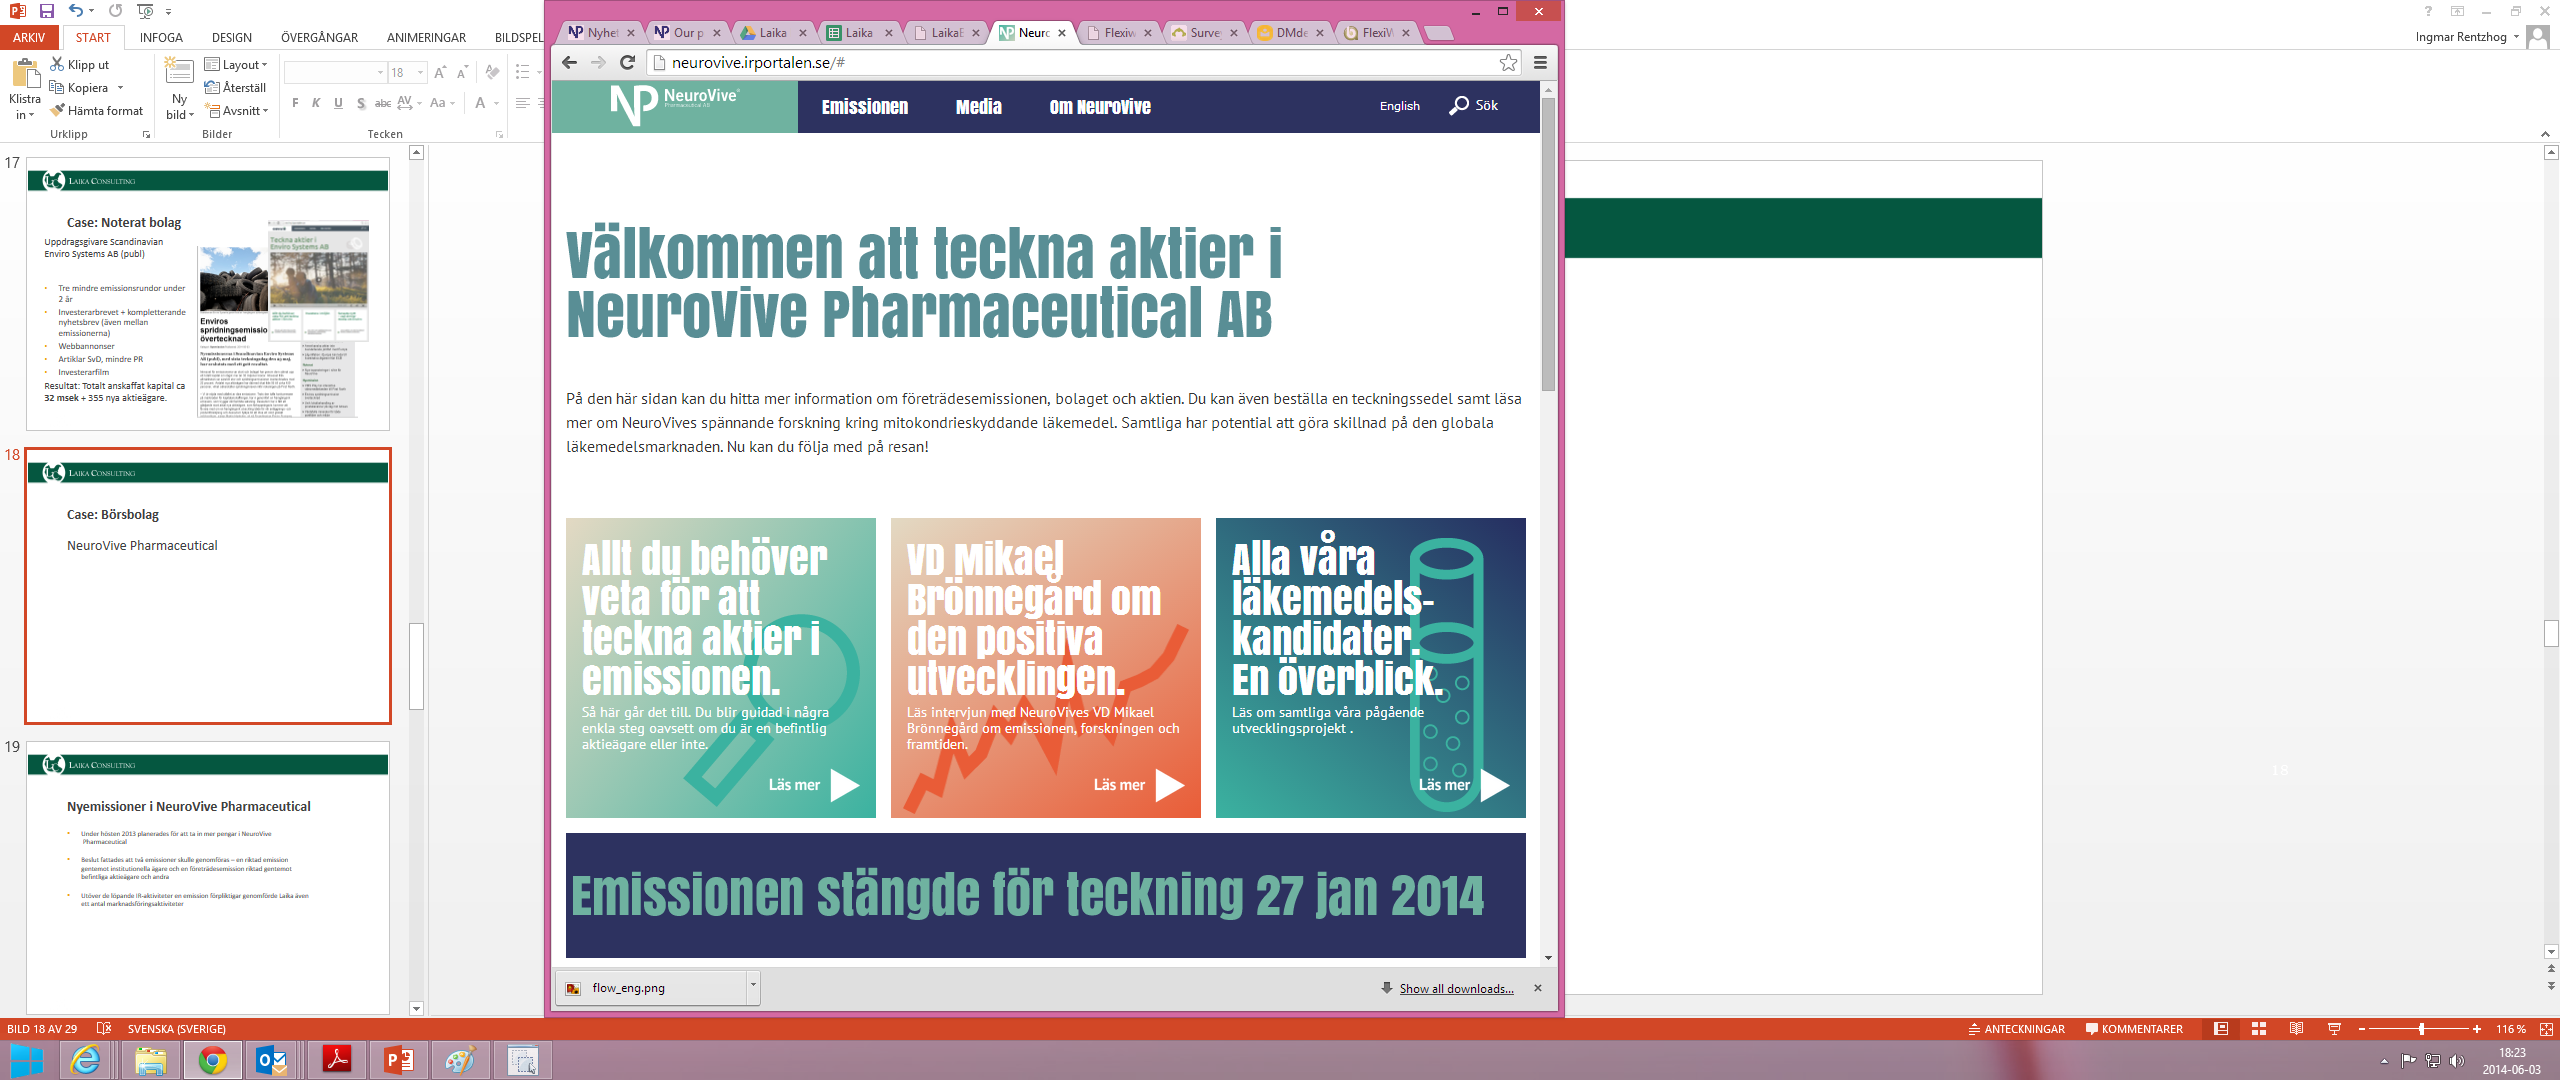Click Läs mer on the VD Mikael Brönnegård card
This screenshot has width=2560, height=1080.
(x=1139, y=785)
